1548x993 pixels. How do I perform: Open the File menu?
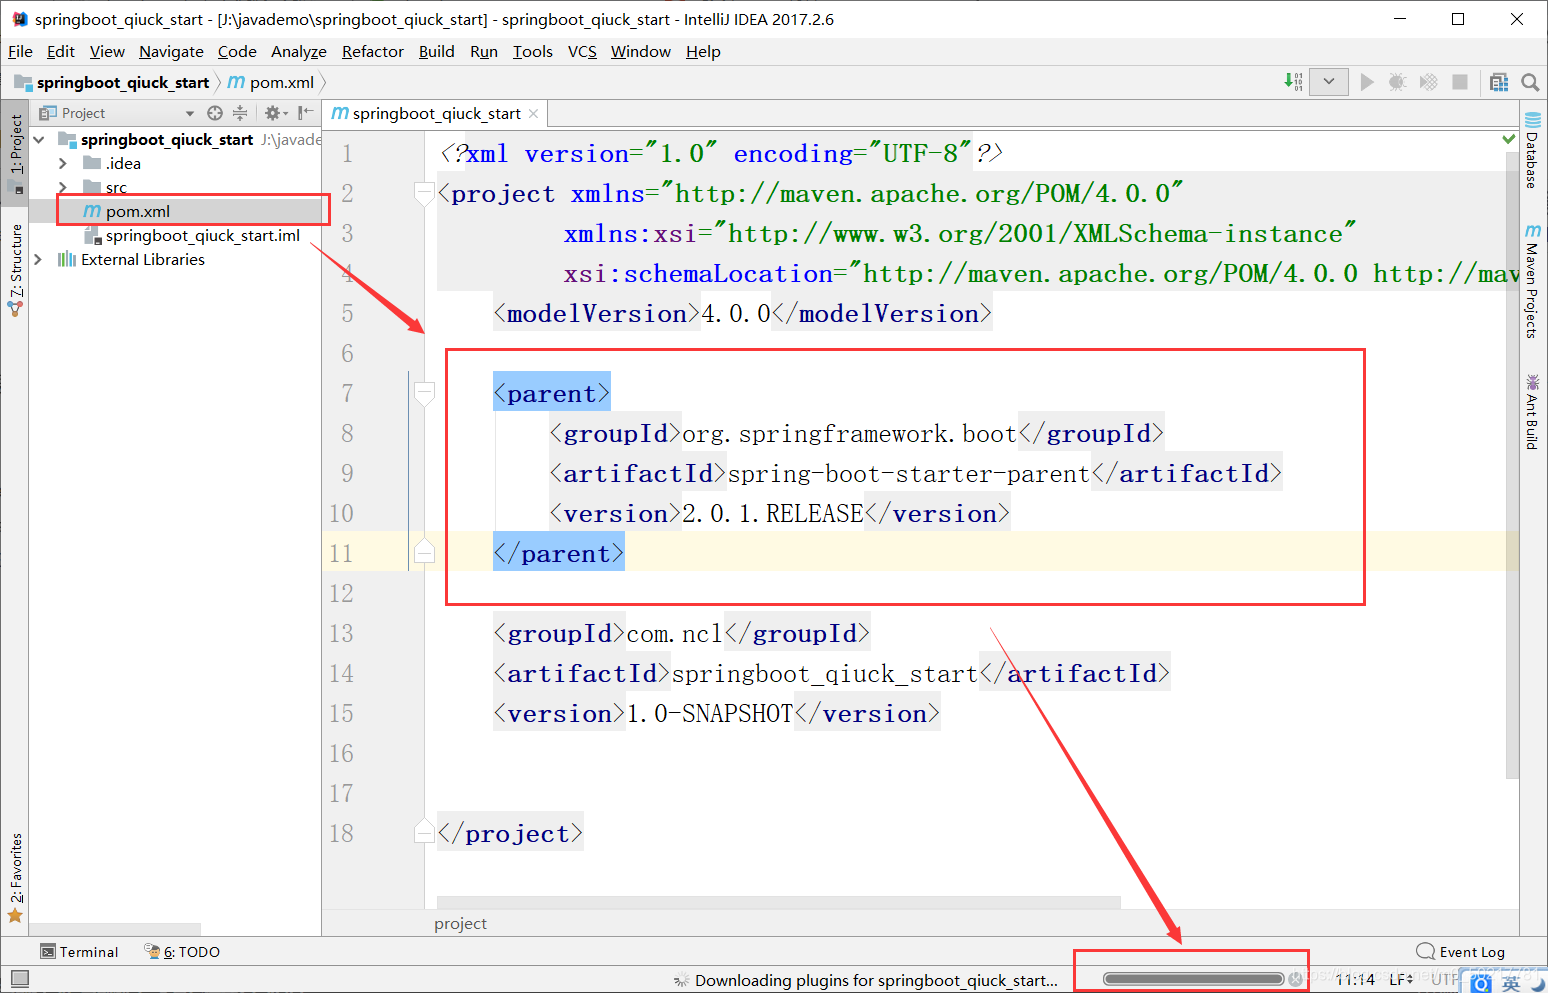(20, 51)
